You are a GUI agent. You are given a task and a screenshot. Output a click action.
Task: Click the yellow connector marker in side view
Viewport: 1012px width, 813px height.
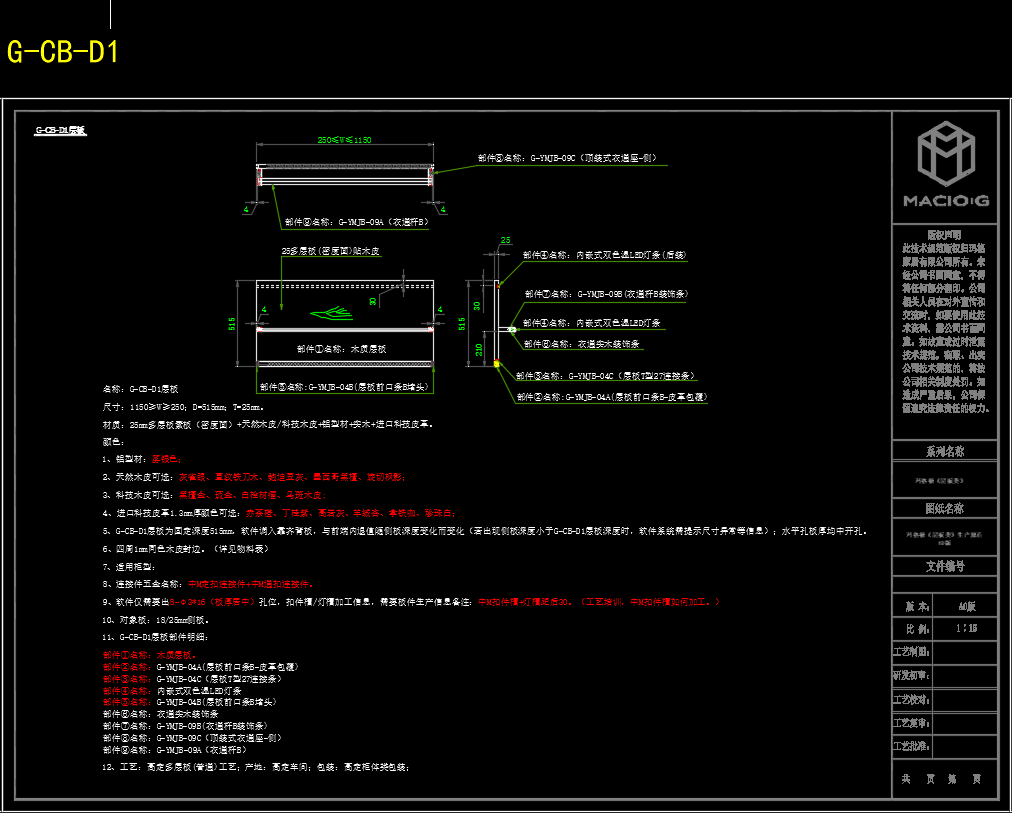coord(497,363)
